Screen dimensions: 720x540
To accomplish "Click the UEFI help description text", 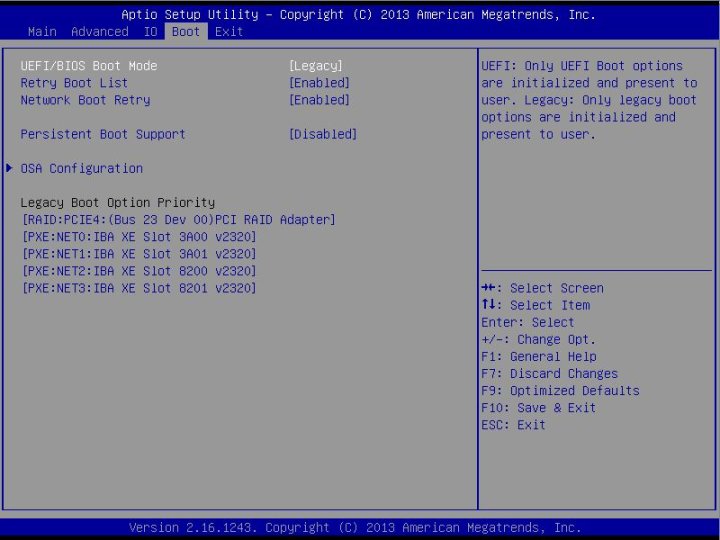I will coord(589,100).
